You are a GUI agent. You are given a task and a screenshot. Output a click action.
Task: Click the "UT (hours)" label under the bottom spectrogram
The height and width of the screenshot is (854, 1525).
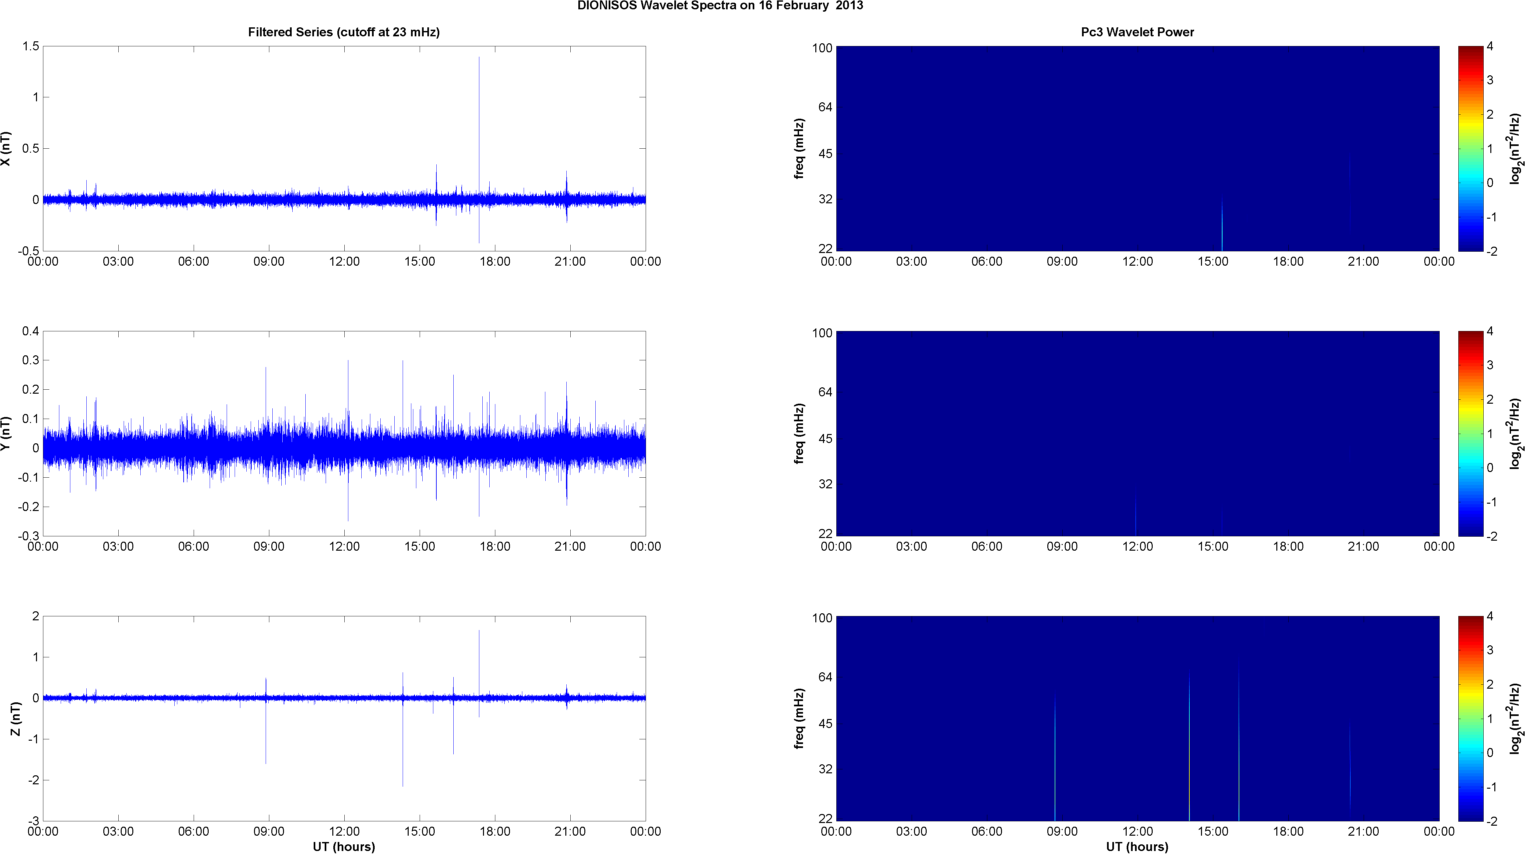tap(1137, 847)
